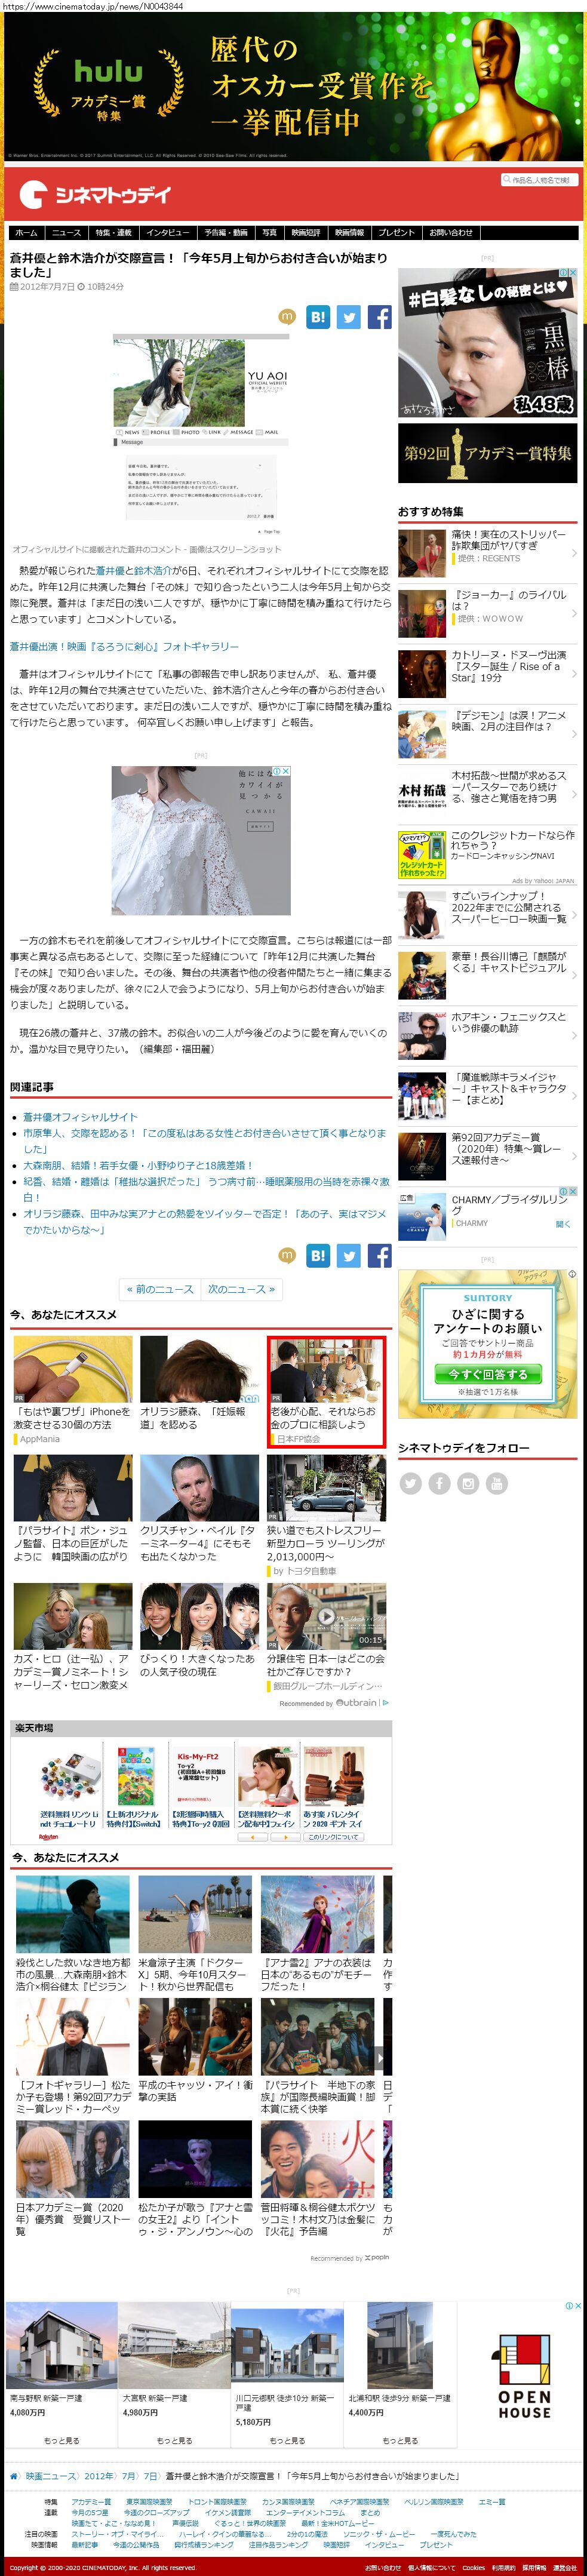The height and width of the screenshot is (2576, 587).
Task: Click the home icon in bottom breadcrumb
Action: pyautogui.click(x=14, y=2476)
